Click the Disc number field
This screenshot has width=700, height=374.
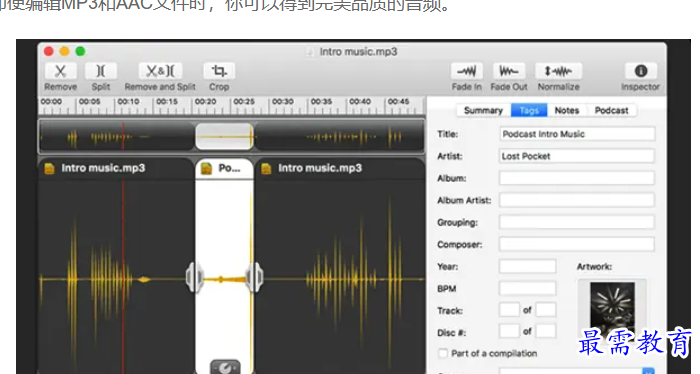509,331
